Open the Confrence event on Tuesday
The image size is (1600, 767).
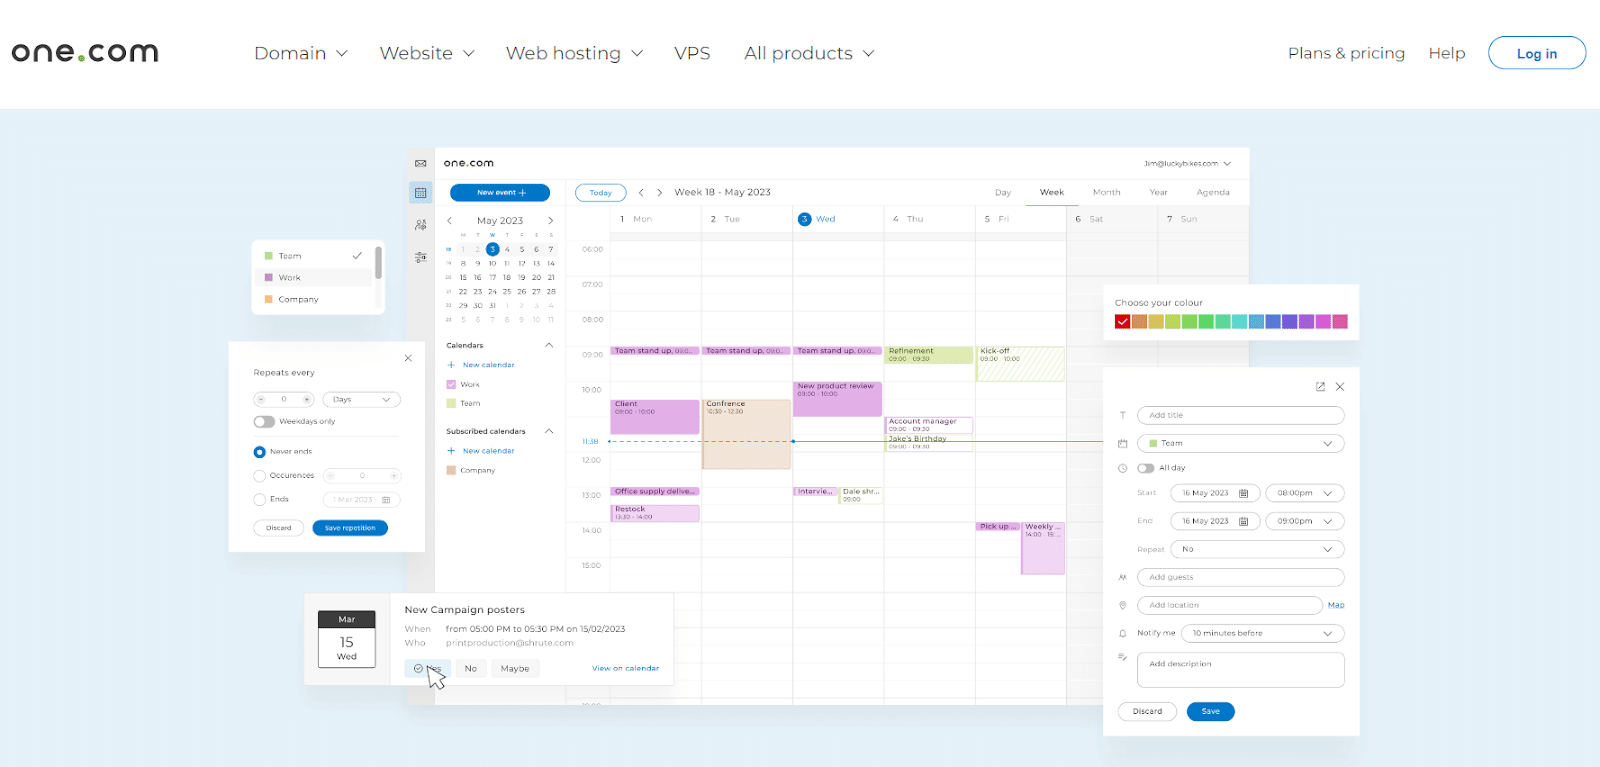tap(746, 434)
